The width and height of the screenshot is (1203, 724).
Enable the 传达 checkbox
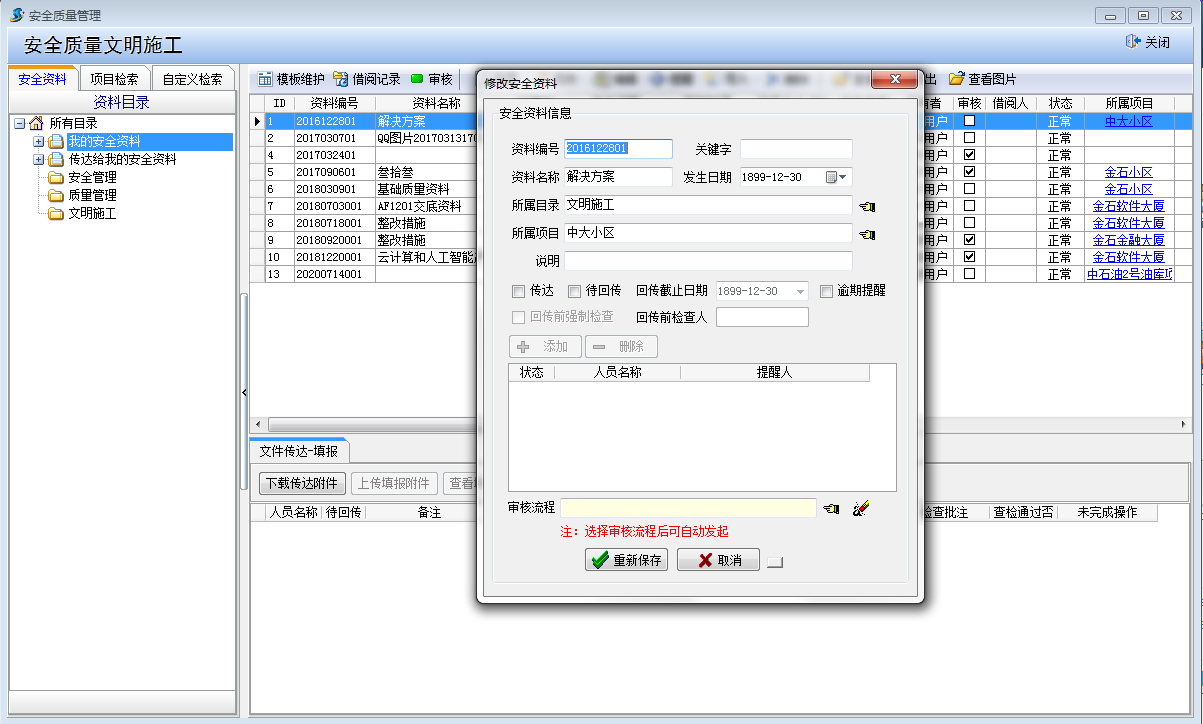[x=518, y=292]
